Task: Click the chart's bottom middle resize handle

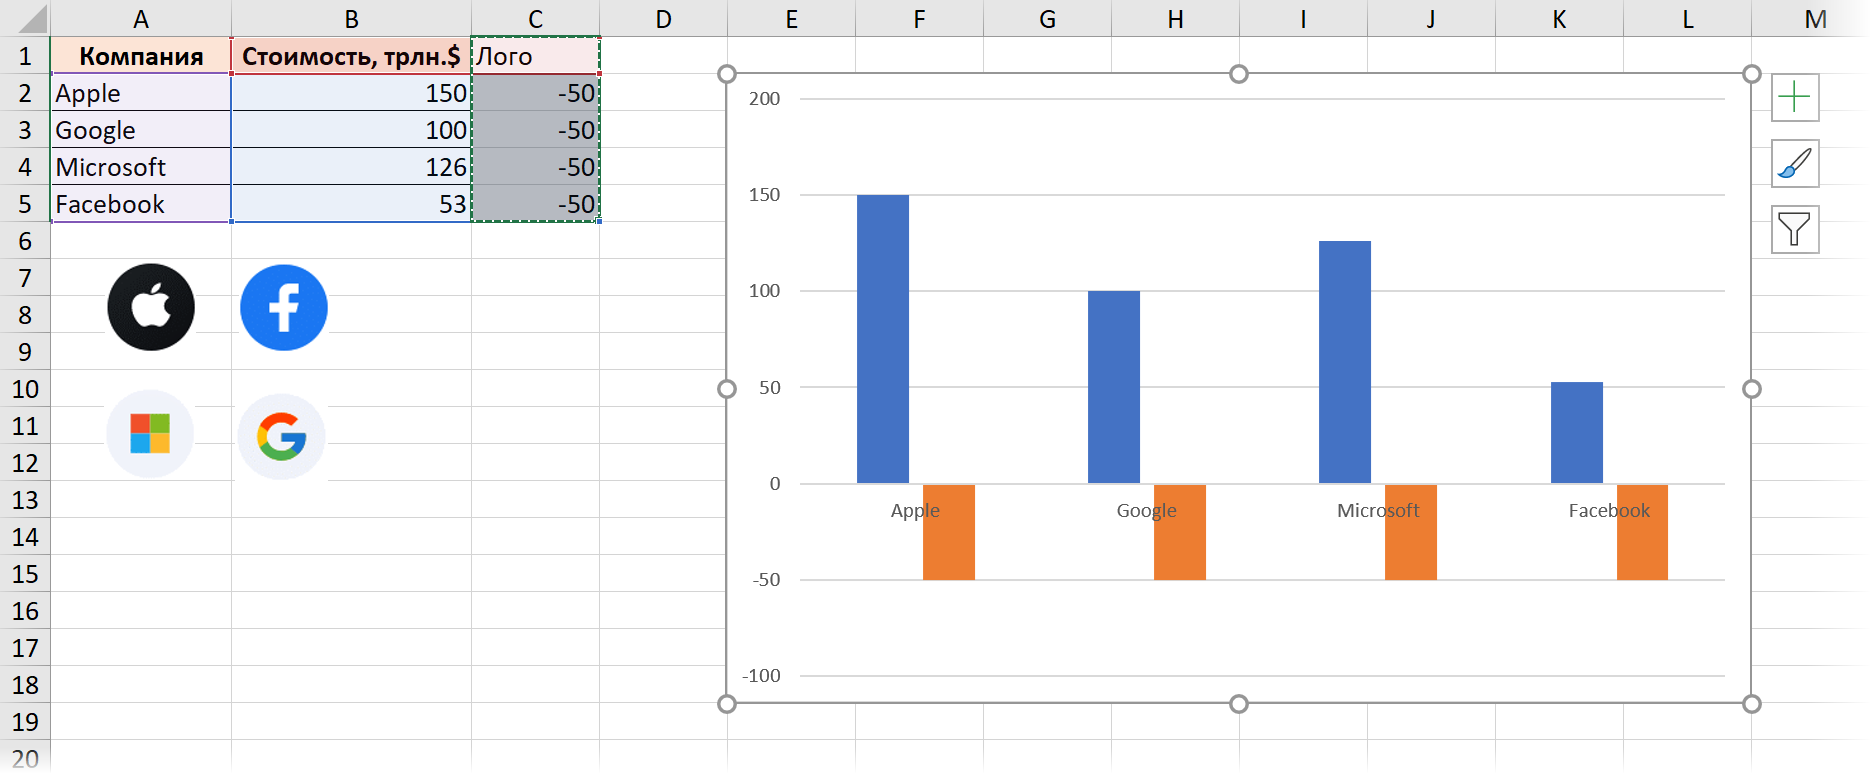Action: pos(1239,704)
